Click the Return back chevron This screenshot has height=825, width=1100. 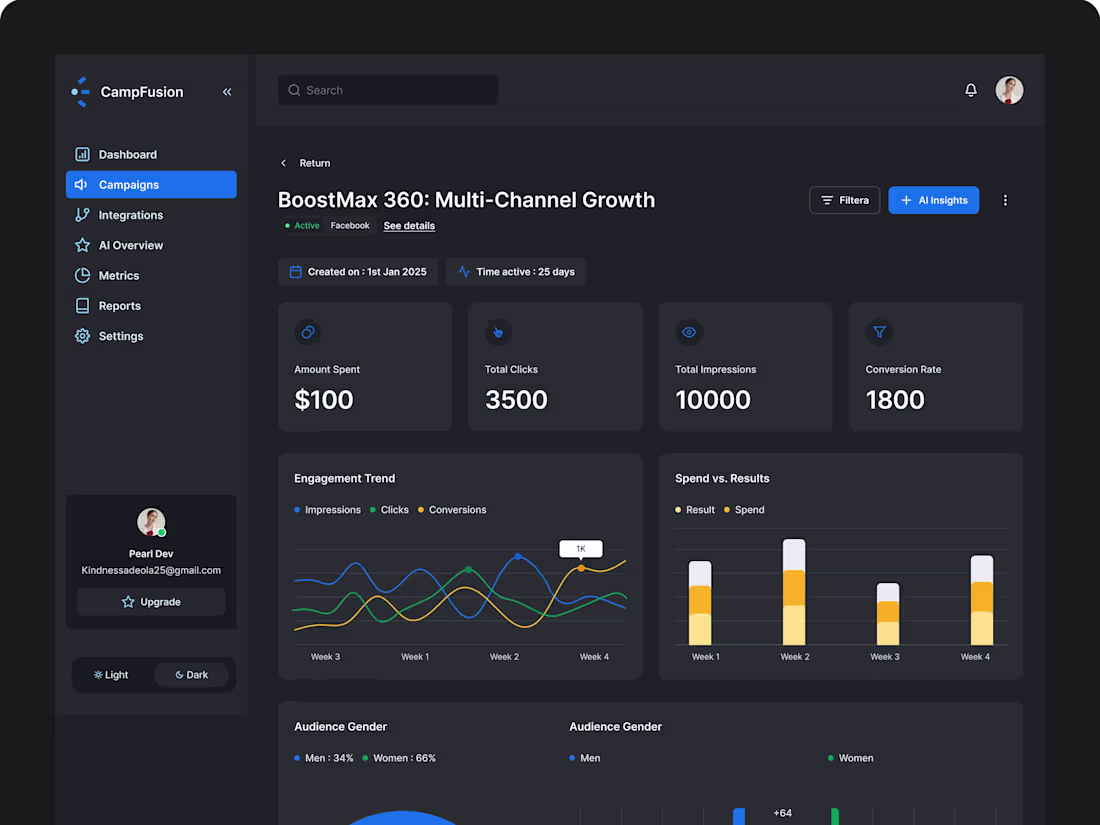283,162
